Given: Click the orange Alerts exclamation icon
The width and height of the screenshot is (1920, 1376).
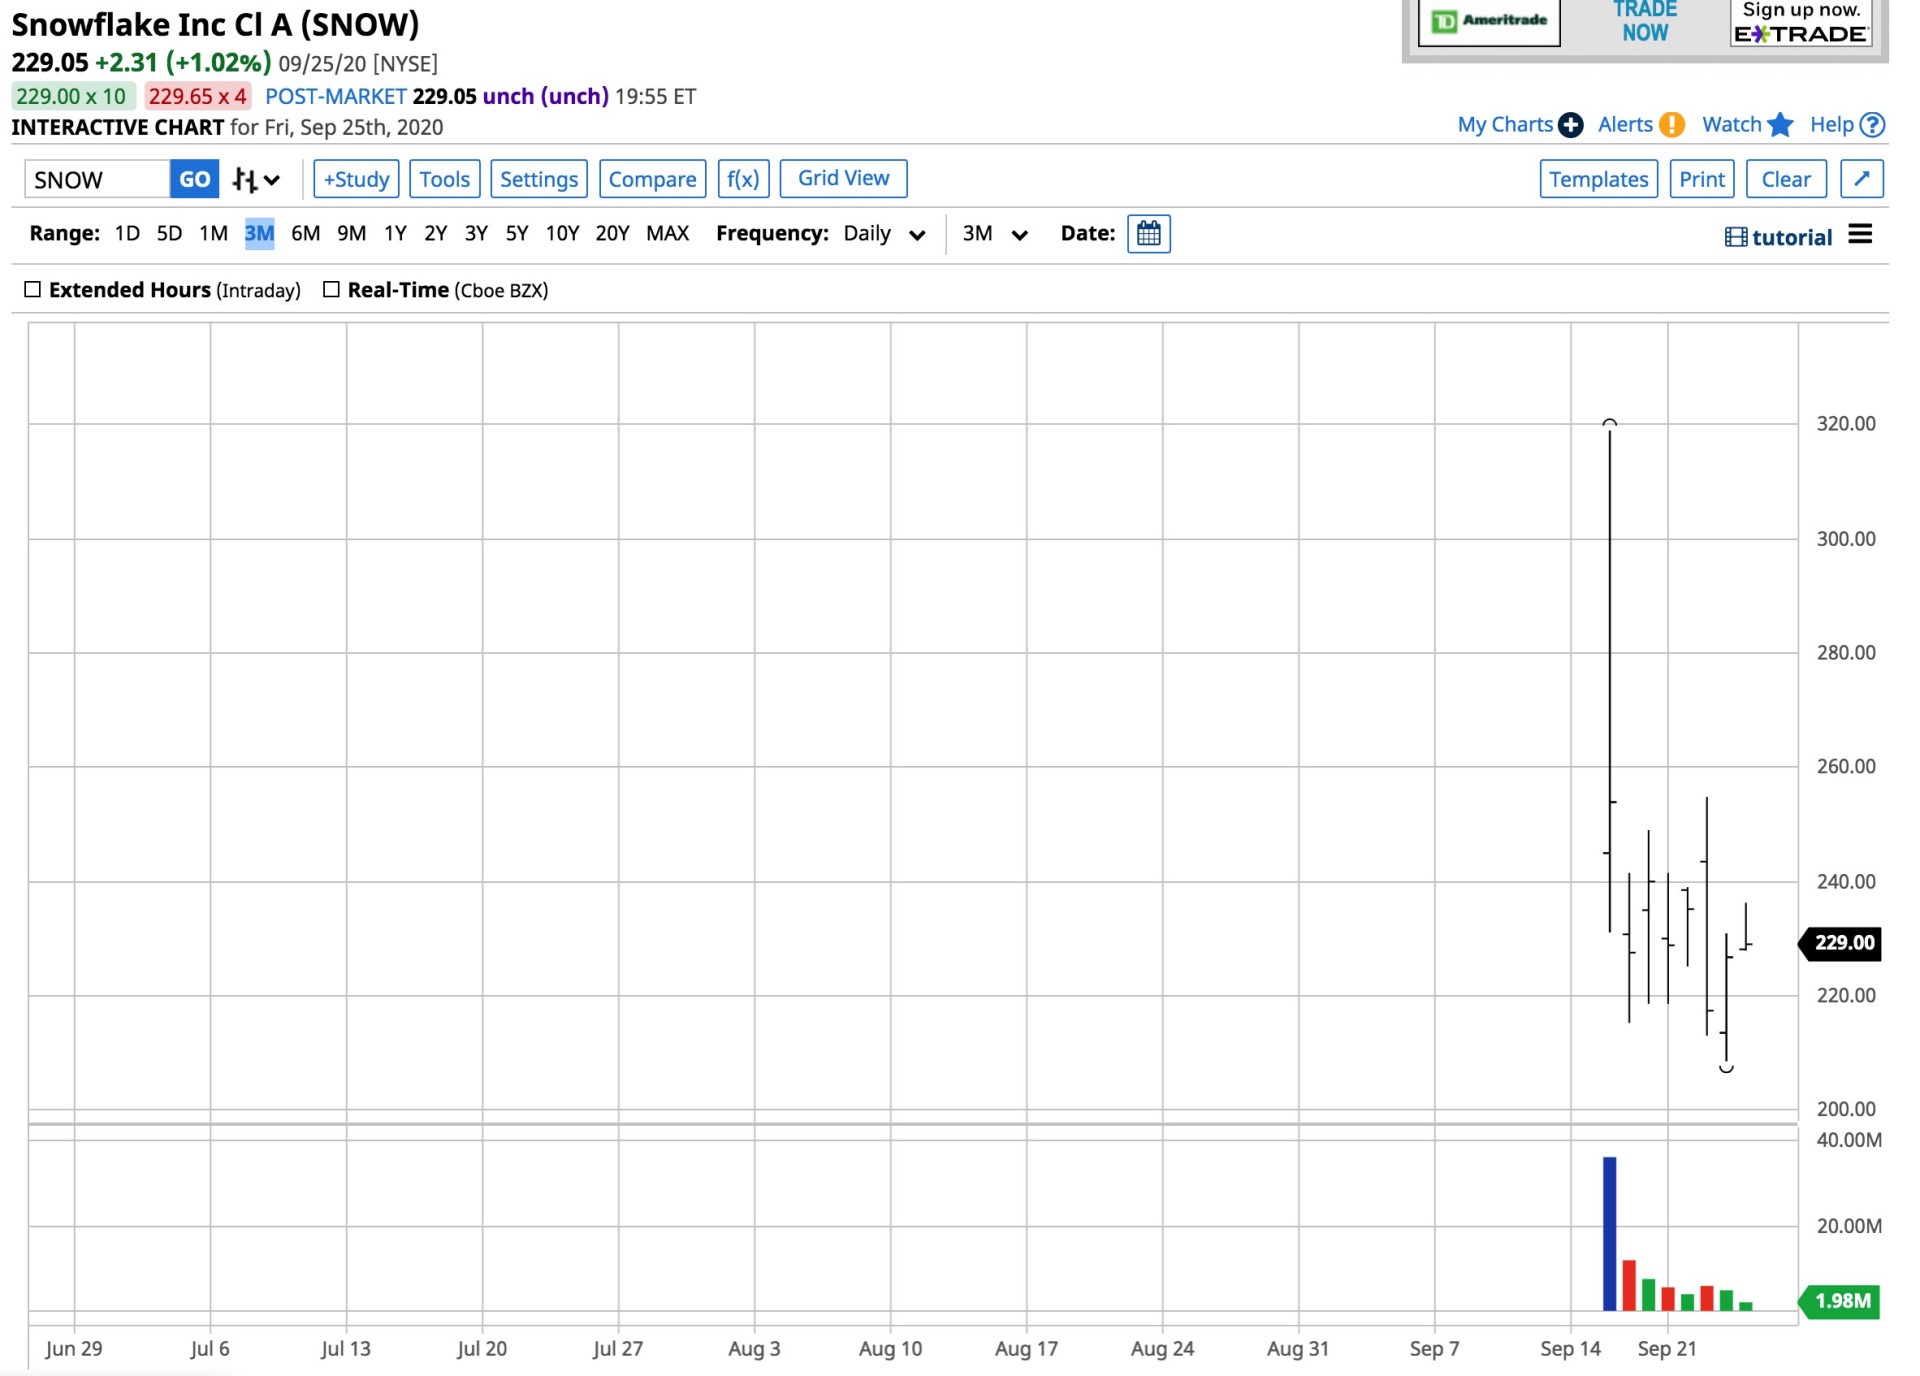Looking at the screenshot, I should coord(1671,125).
